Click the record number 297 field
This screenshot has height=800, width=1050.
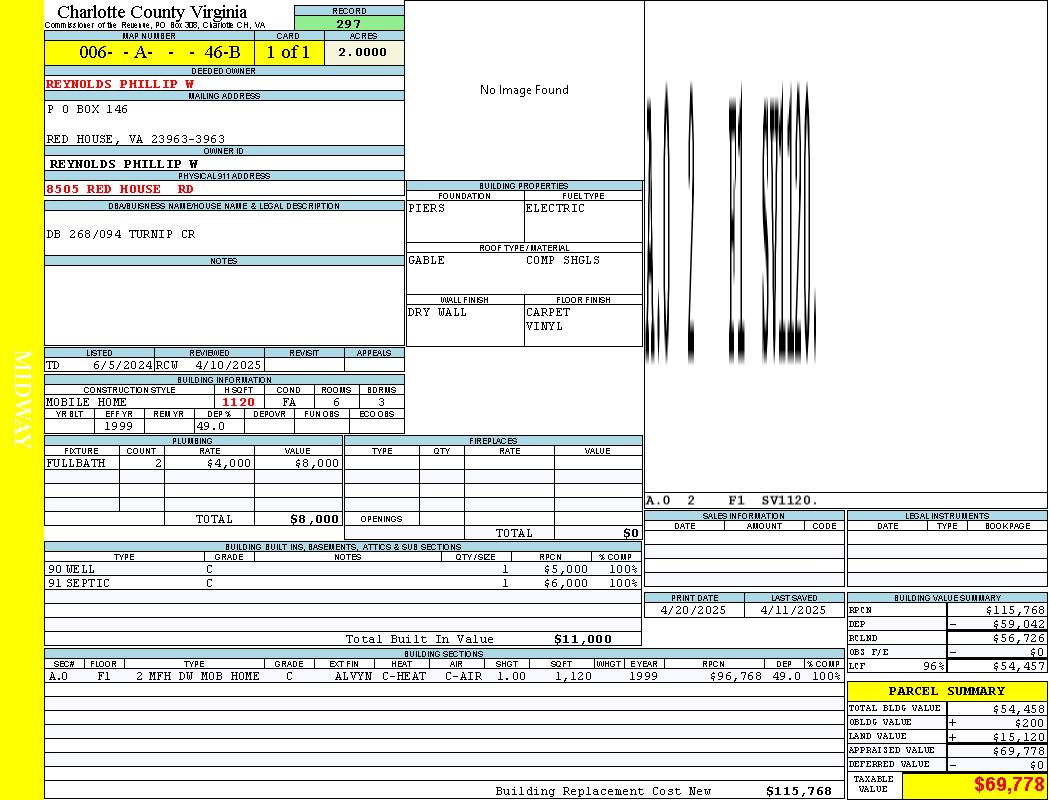click(349, 24)
